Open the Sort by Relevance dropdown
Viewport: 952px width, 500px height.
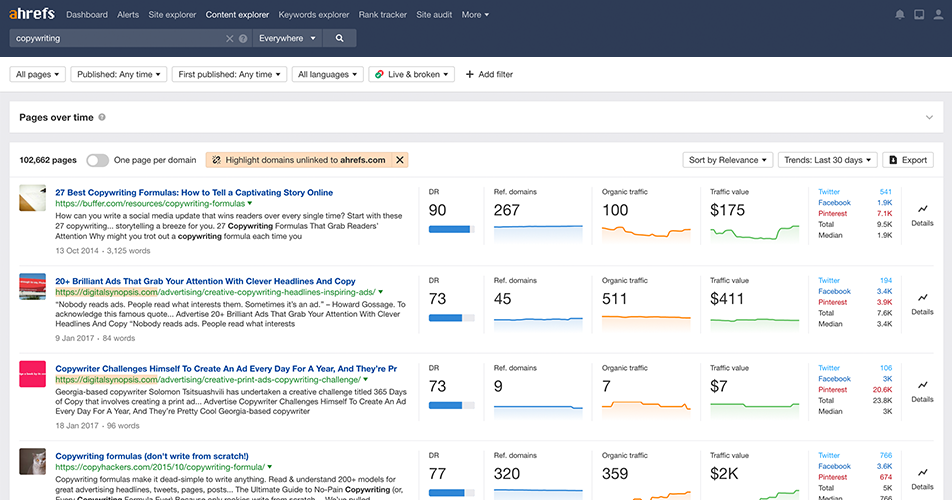click(727, 160)
